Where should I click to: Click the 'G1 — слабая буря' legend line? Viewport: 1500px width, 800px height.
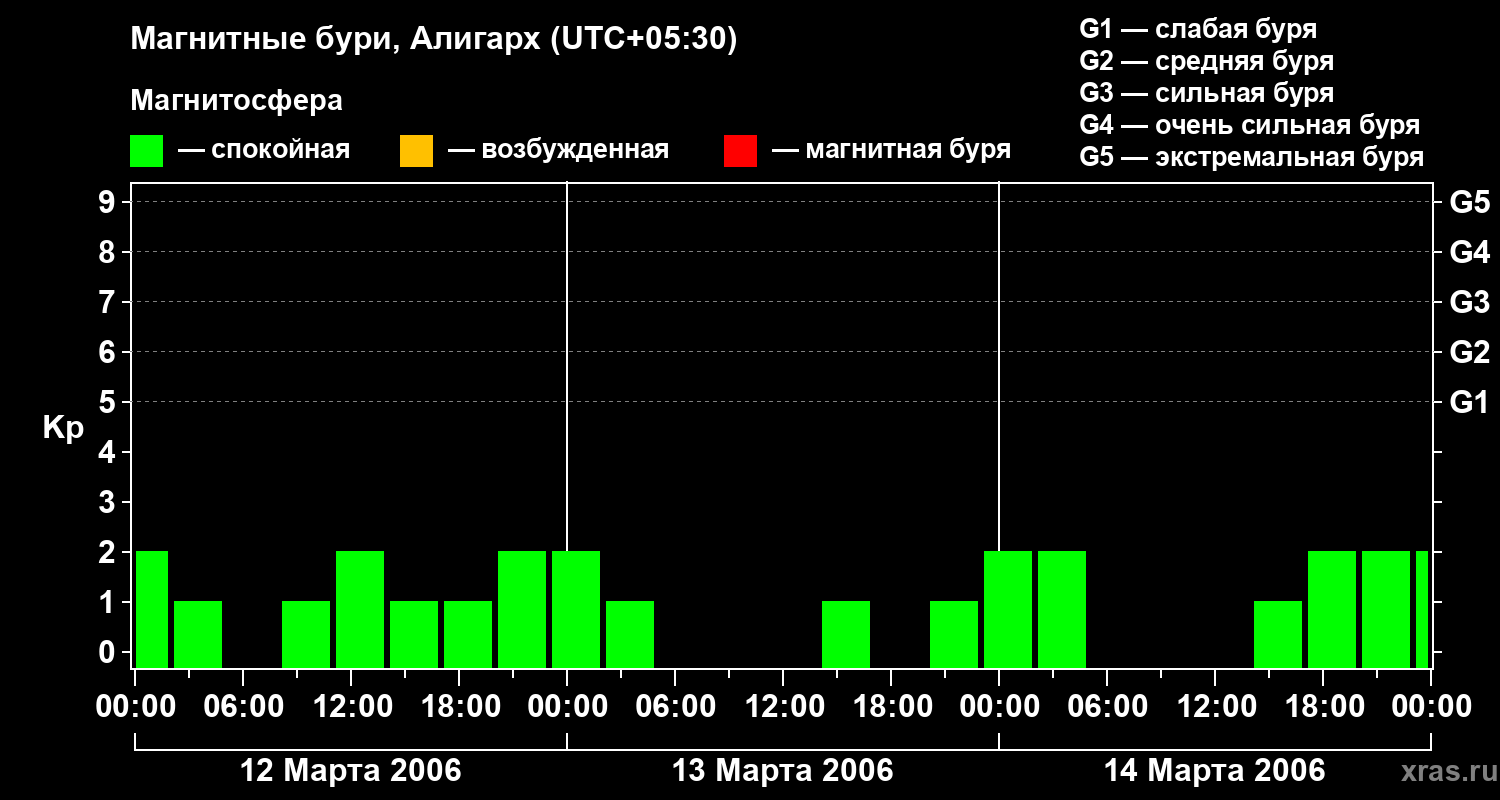(x=1198, y=29)
